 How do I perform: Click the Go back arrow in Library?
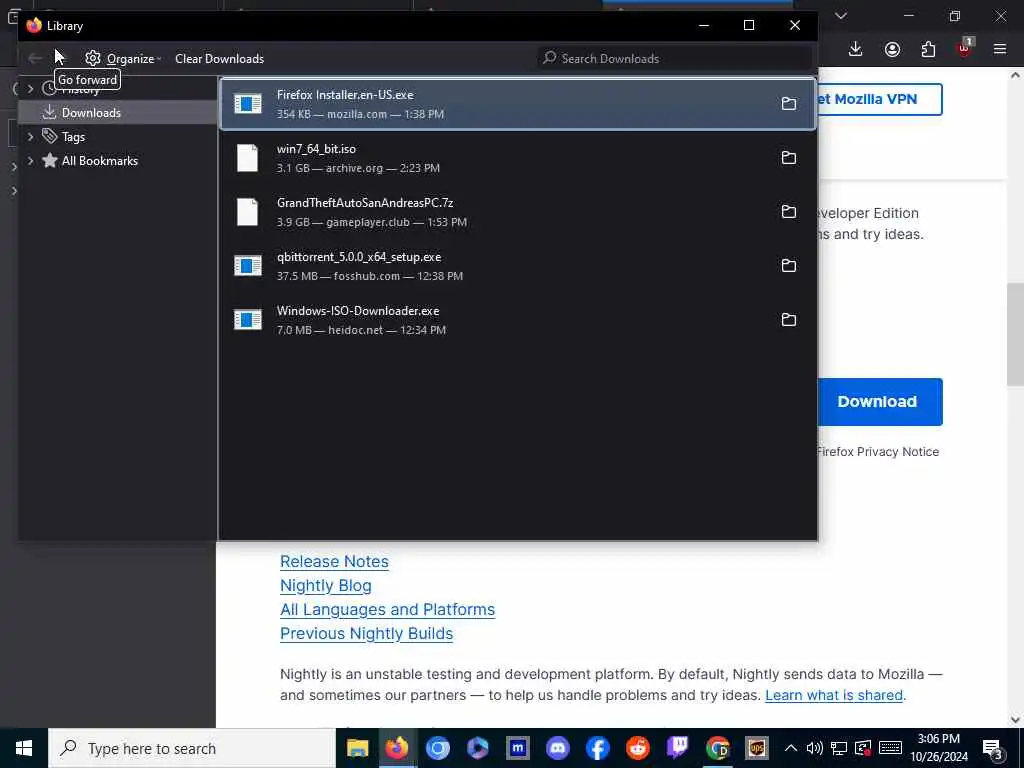[35, 58]
